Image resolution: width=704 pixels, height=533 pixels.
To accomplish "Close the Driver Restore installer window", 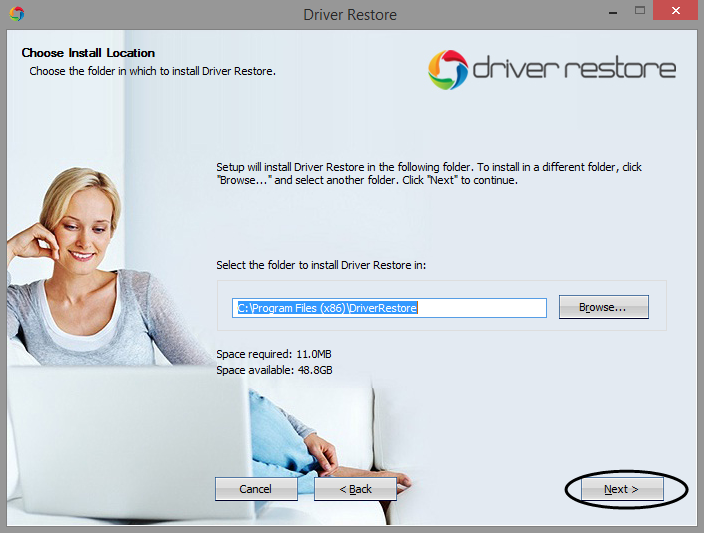I will [x=676, y=10].
